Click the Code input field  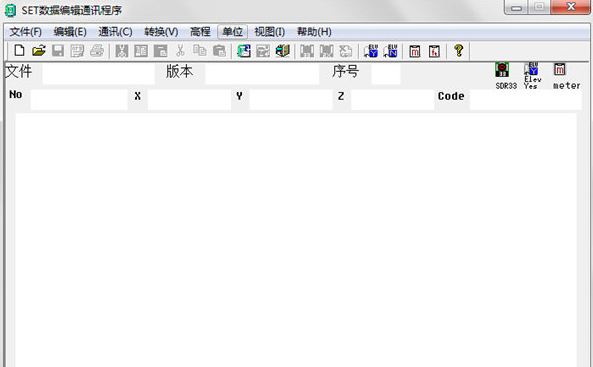pyautogui.click(x=526, y=100)
